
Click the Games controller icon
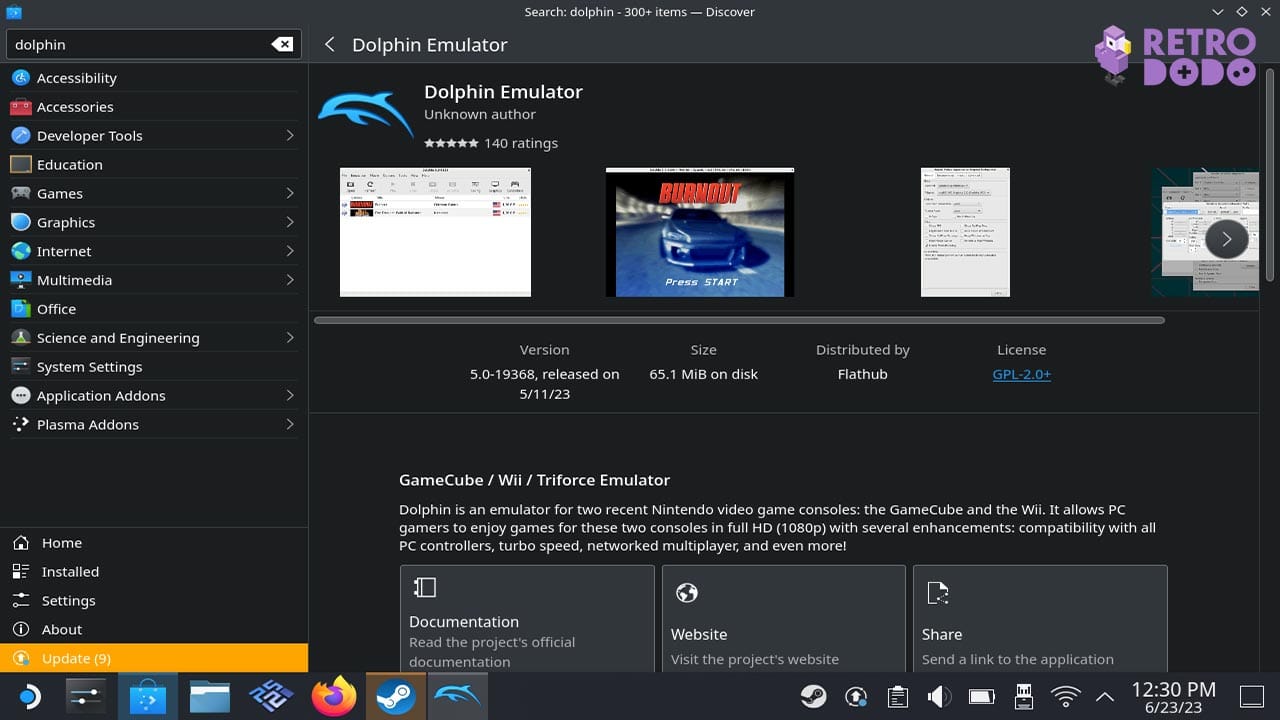click(x=21, y=194)
